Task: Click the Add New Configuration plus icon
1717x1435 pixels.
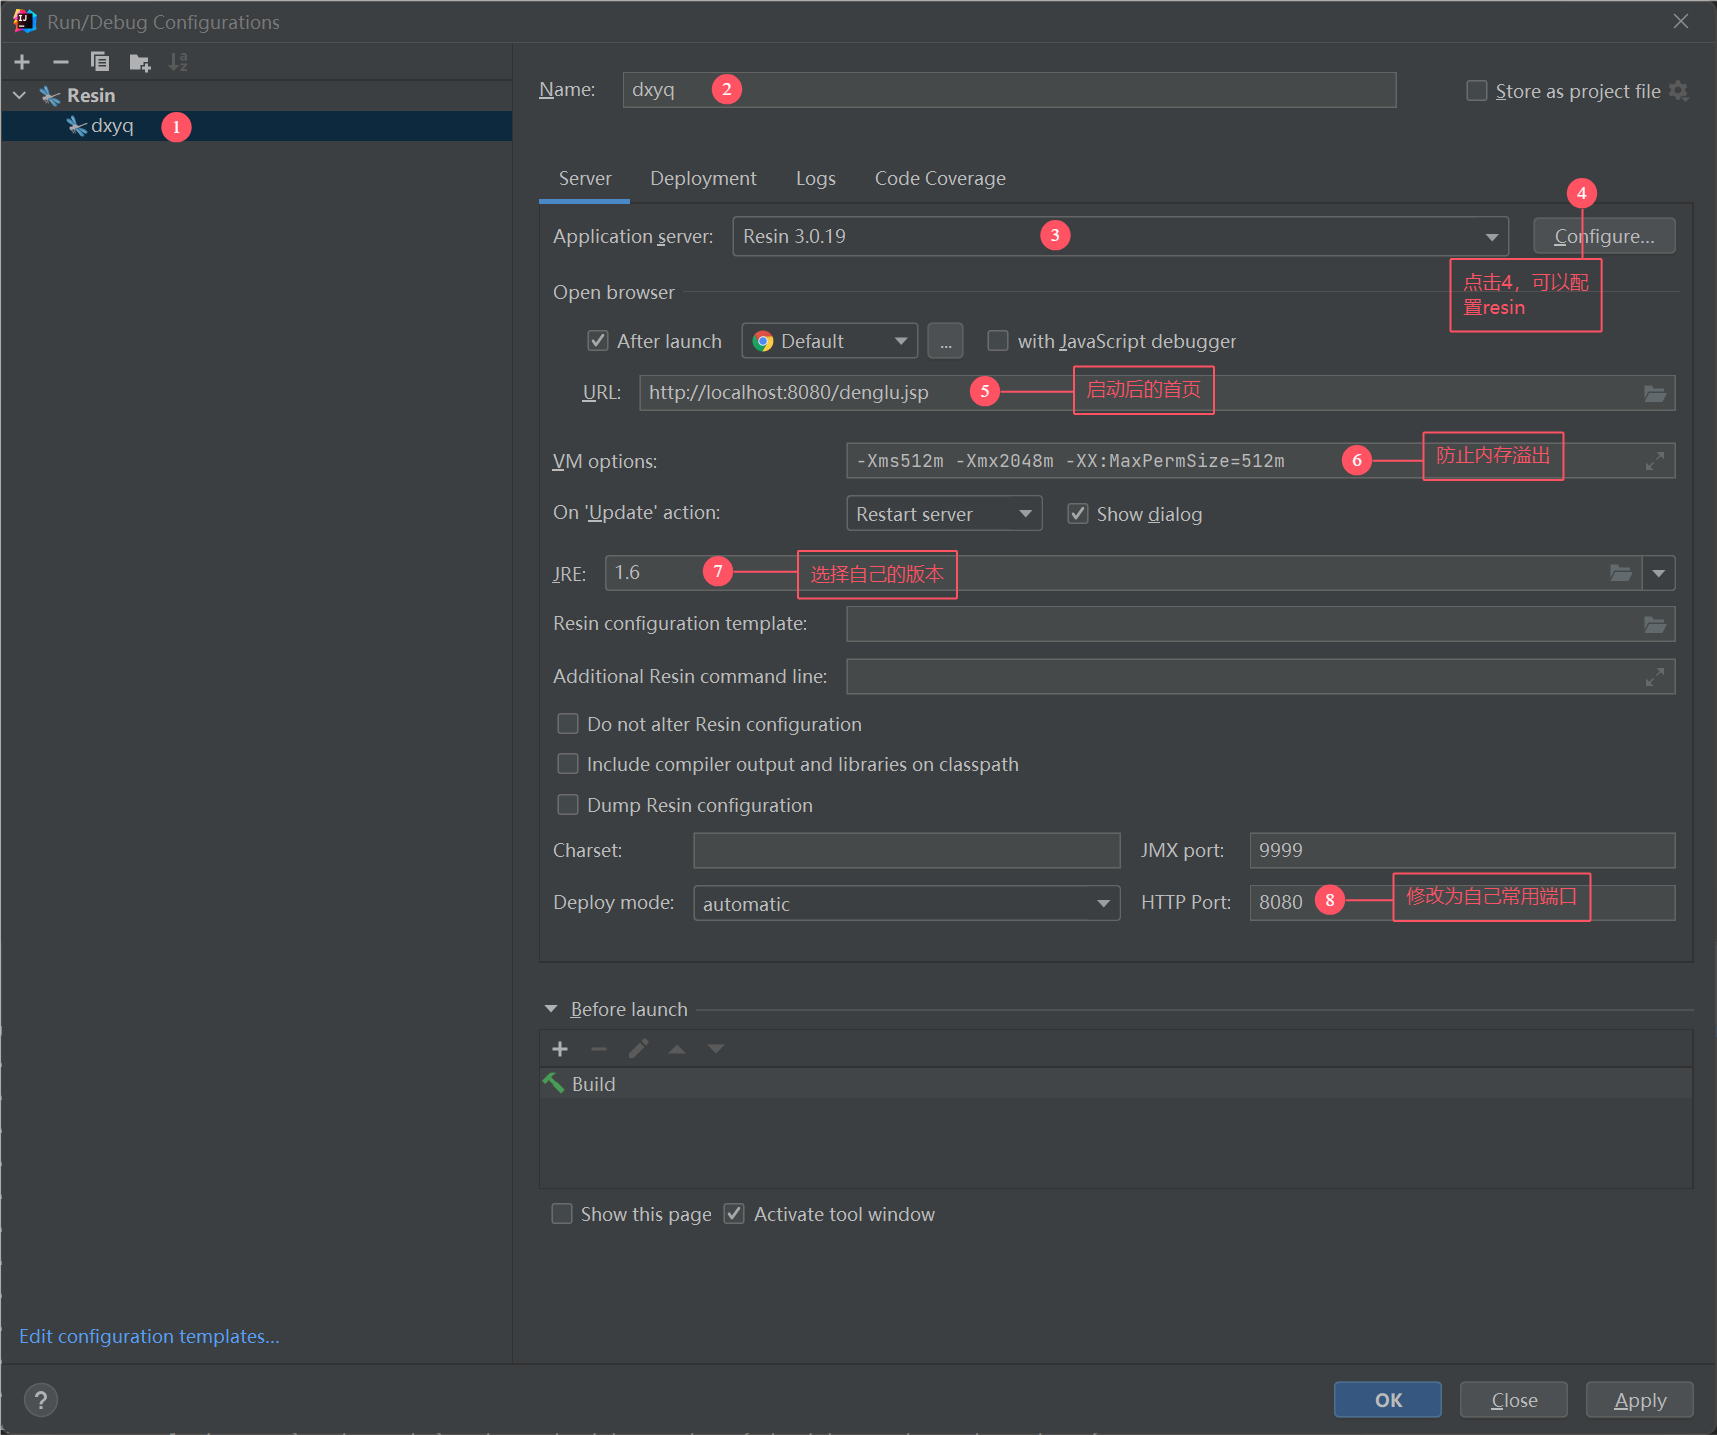Action: coord(22,62)
